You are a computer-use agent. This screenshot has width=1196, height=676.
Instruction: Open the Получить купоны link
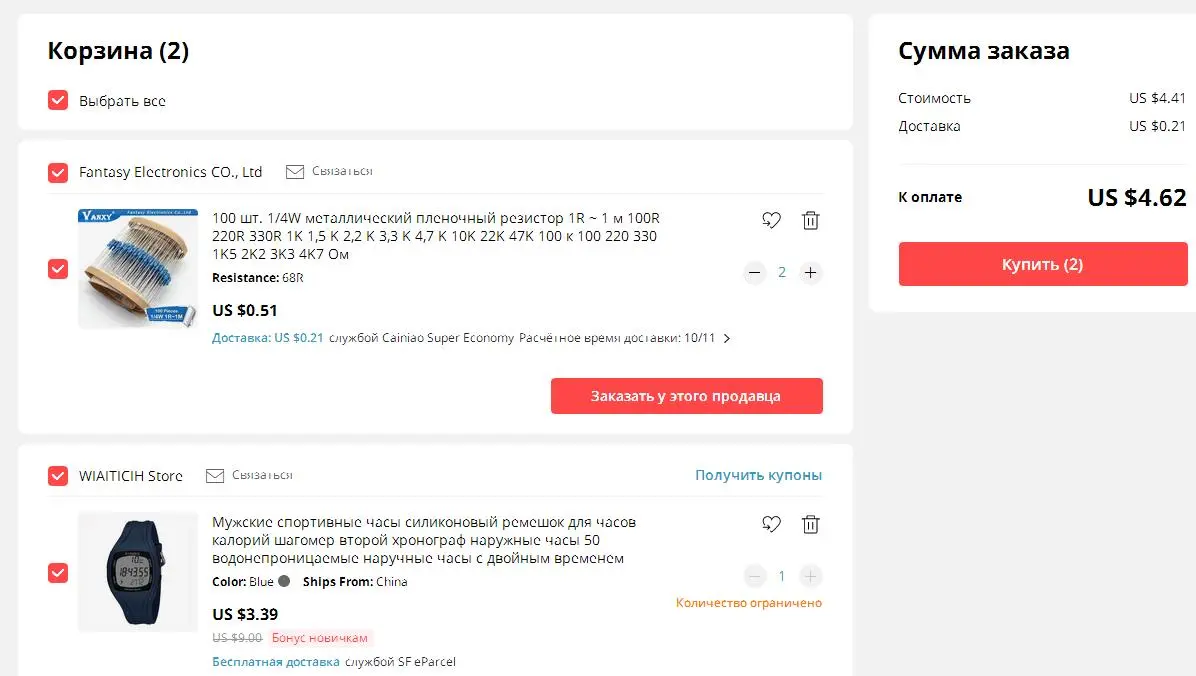pyautogui.click(x=758, y=475)
